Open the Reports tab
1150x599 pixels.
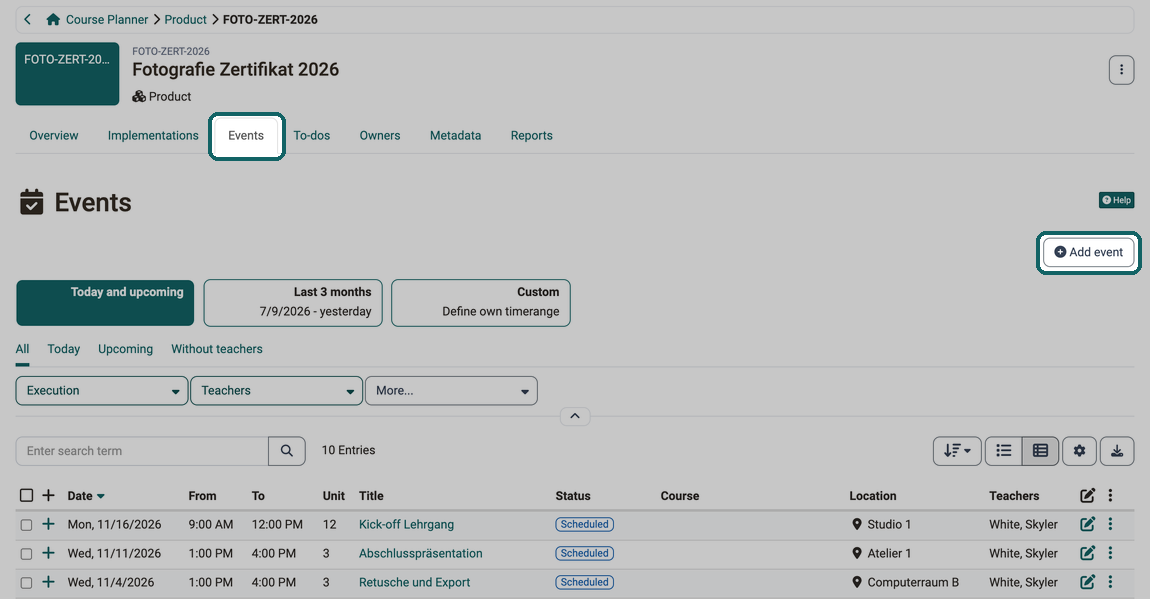click(532, 136)
